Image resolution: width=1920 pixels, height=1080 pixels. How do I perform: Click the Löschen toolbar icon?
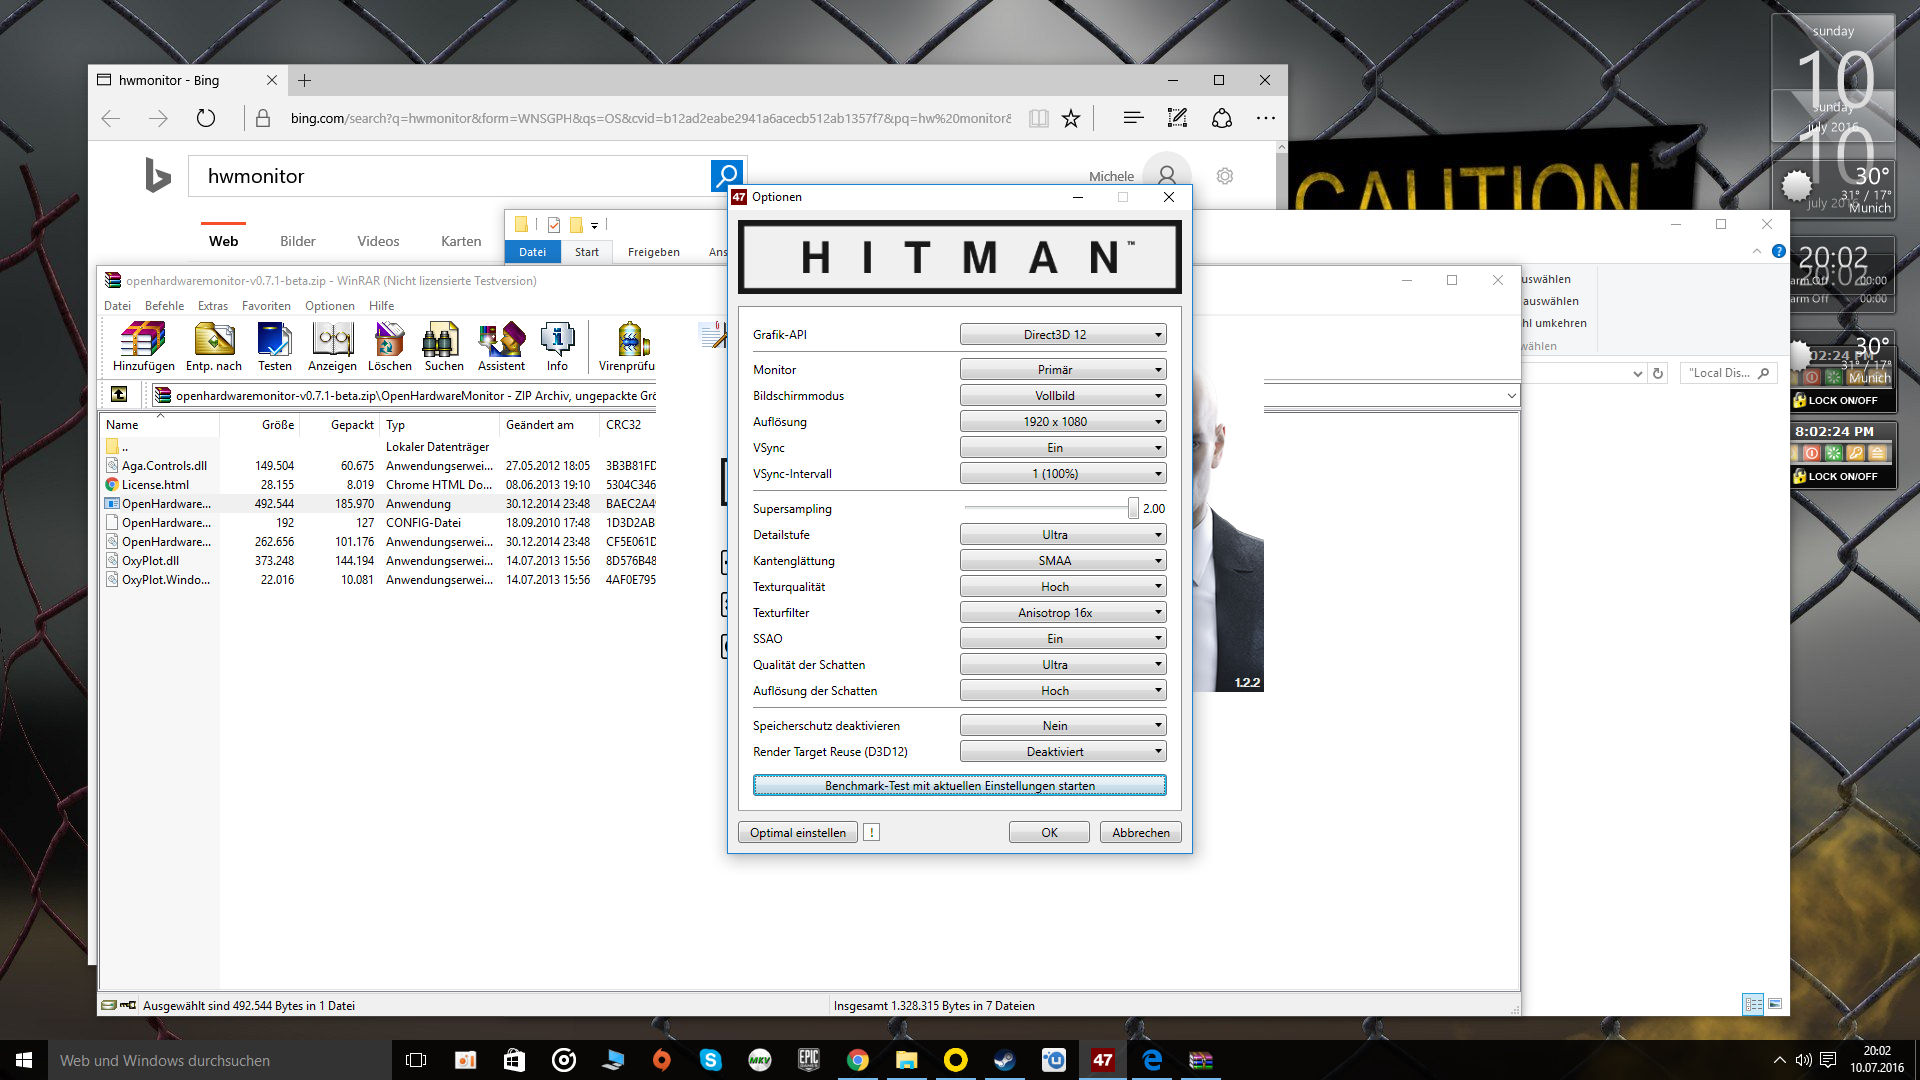[x=389, y=345]
